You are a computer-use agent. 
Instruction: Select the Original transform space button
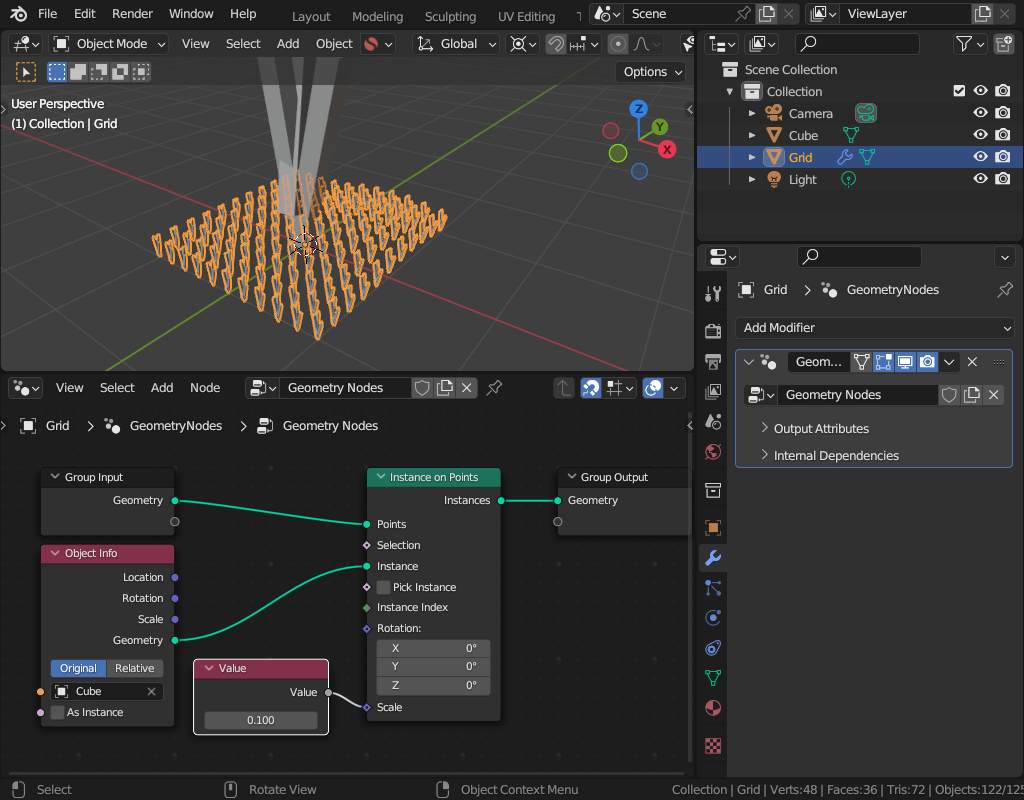tap(78, 668)
